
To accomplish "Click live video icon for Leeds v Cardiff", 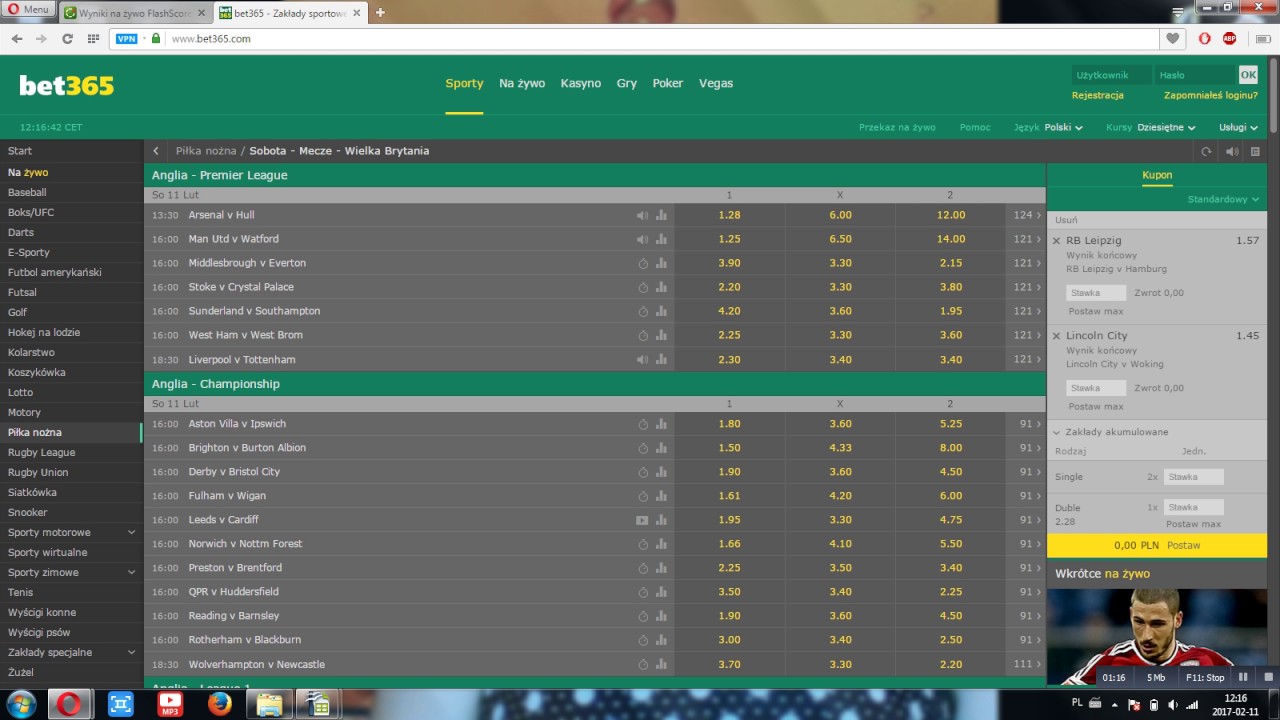I will [x=643, y=520].
